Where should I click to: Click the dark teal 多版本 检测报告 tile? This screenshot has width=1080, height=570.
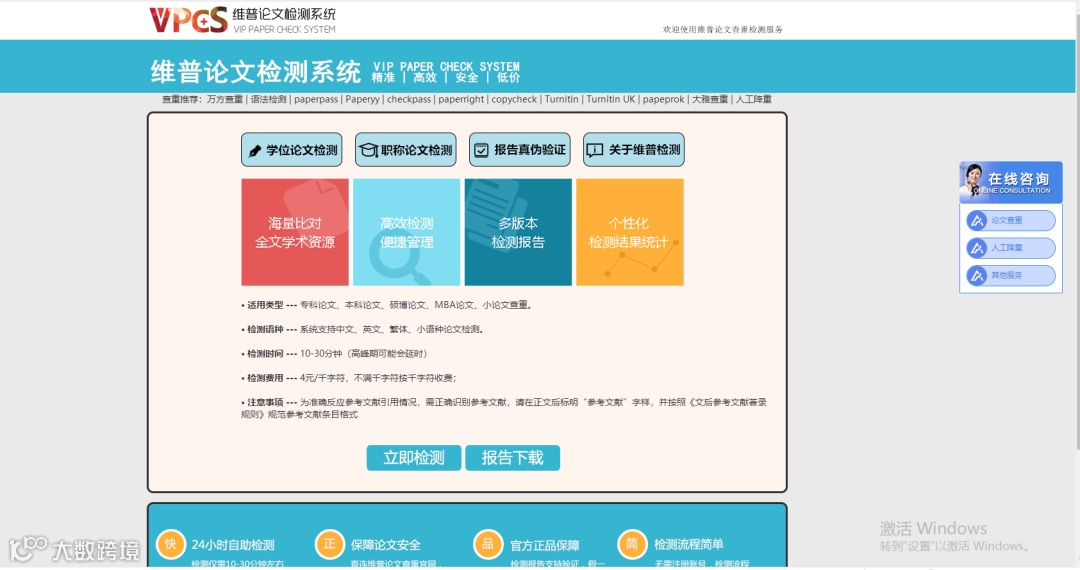coord(518,232)
